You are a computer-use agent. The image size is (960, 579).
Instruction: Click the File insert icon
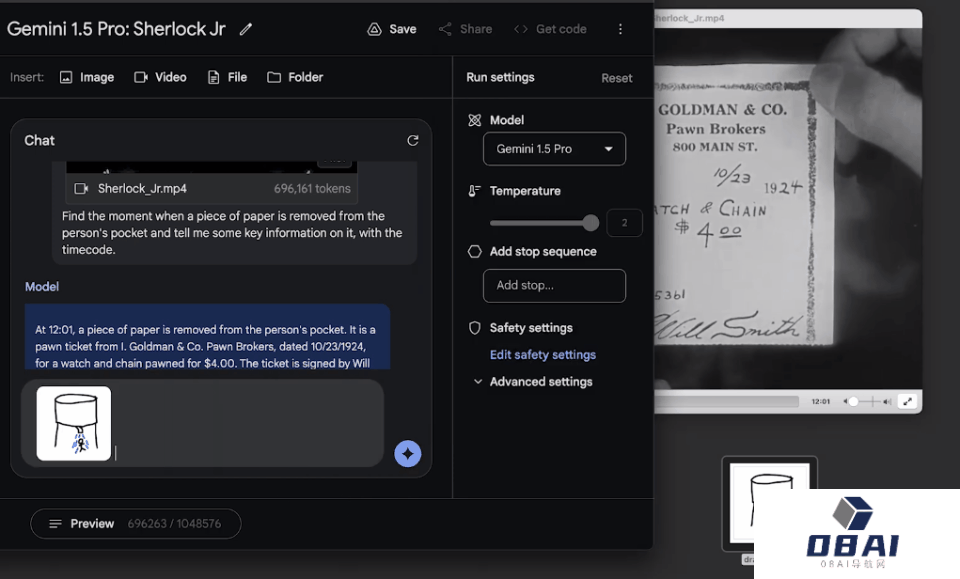pos(214,77)
